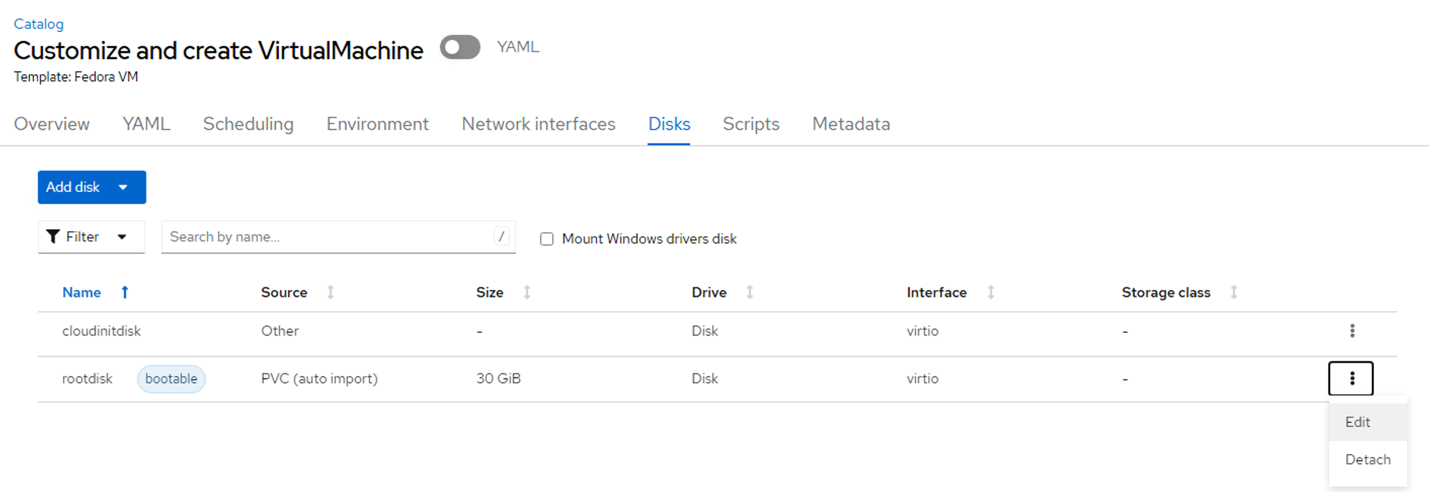Image resolution: width=1429 pixels, height=492 pixels.
Task: Click the Customize and create VirtualMachine heading
Action: click(219, 50)
